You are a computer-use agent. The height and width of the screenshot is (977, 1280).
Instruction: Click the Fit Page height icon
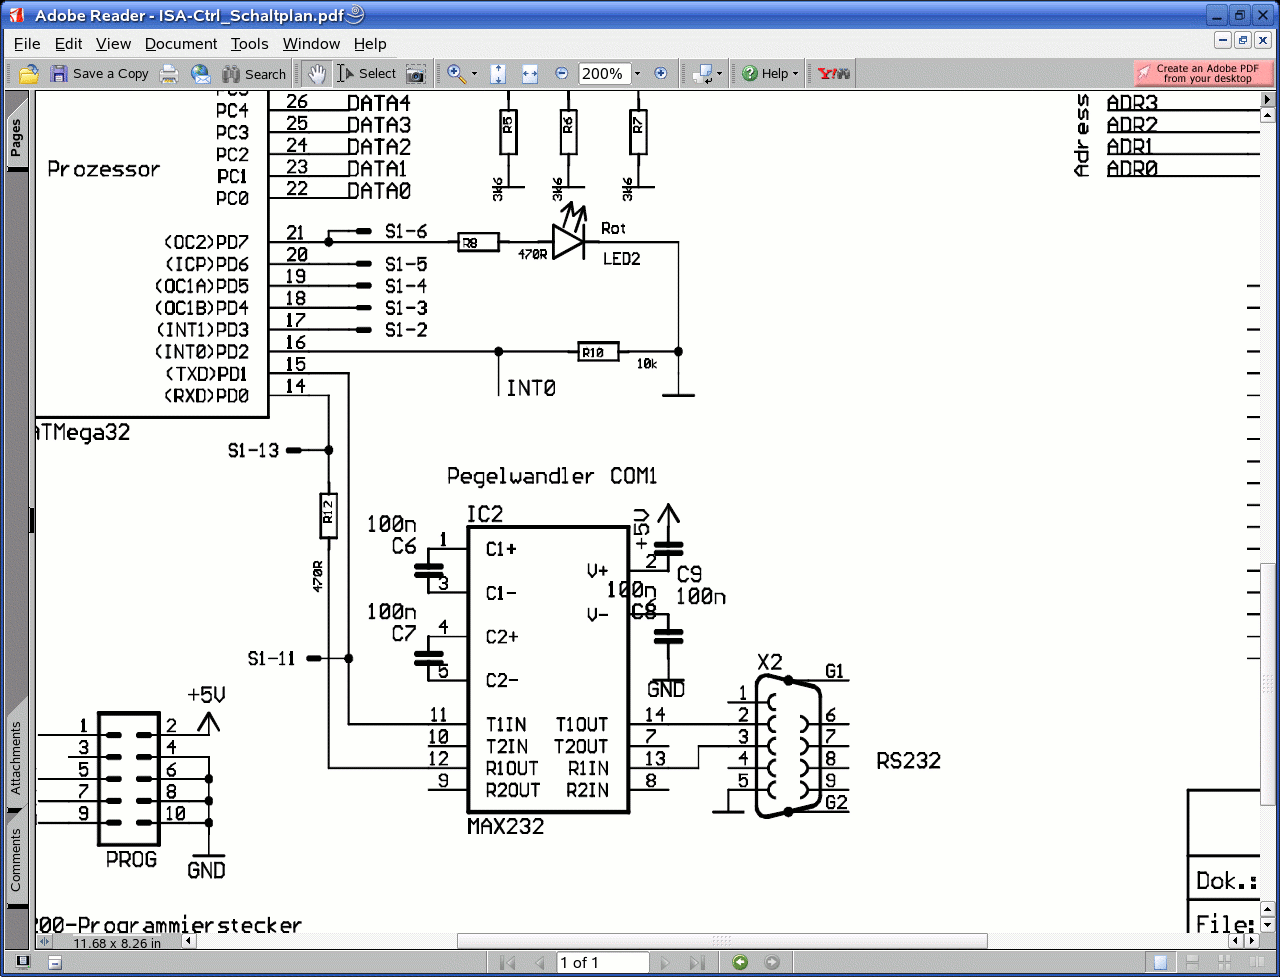coord(498,74)
